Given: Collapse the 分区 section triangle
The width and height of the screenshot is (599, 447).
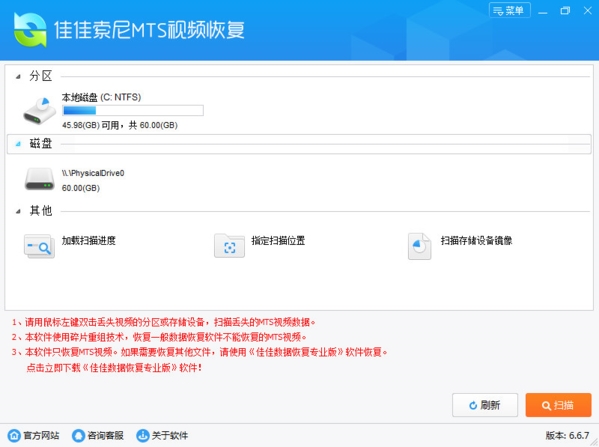Looking at the screenshot, I should click(x=18, y=77).
